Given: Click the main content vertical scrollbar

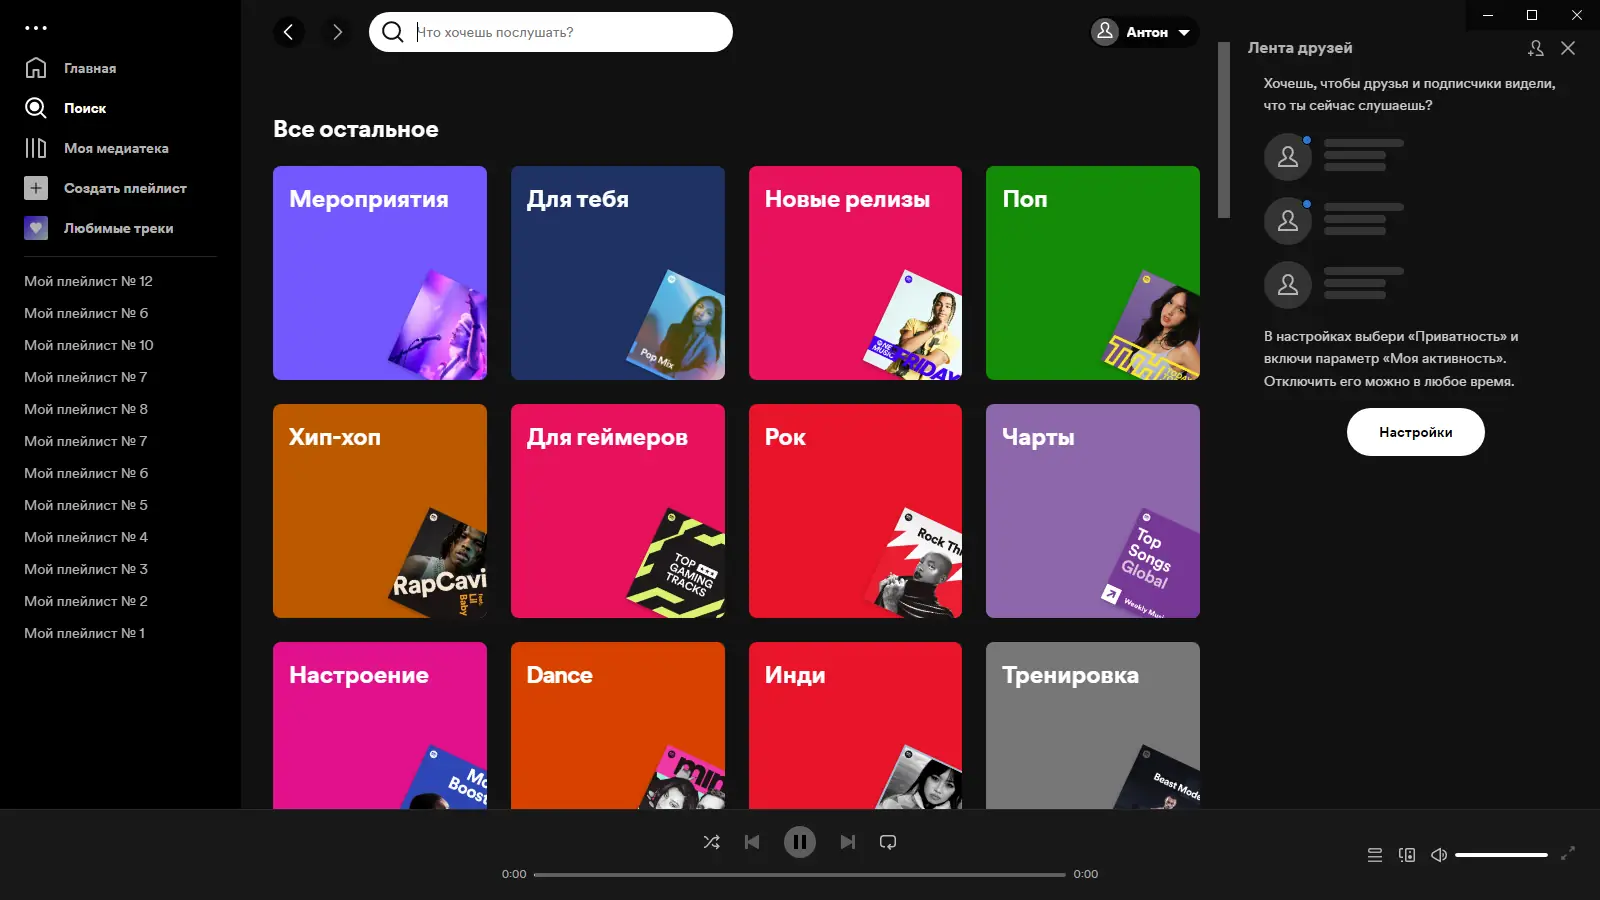Looking at the screenshot, I should pyautogui.click(x=1224, y=130).
